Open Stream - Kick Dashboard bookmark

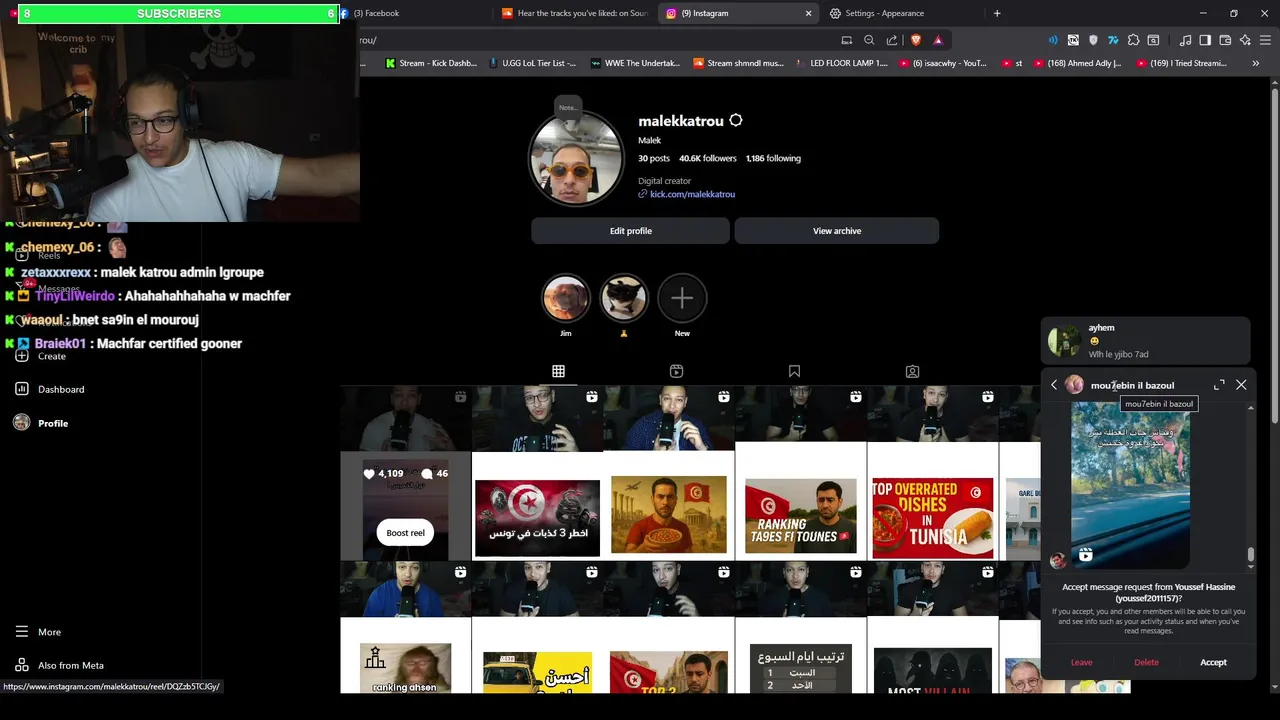[431, 63]
